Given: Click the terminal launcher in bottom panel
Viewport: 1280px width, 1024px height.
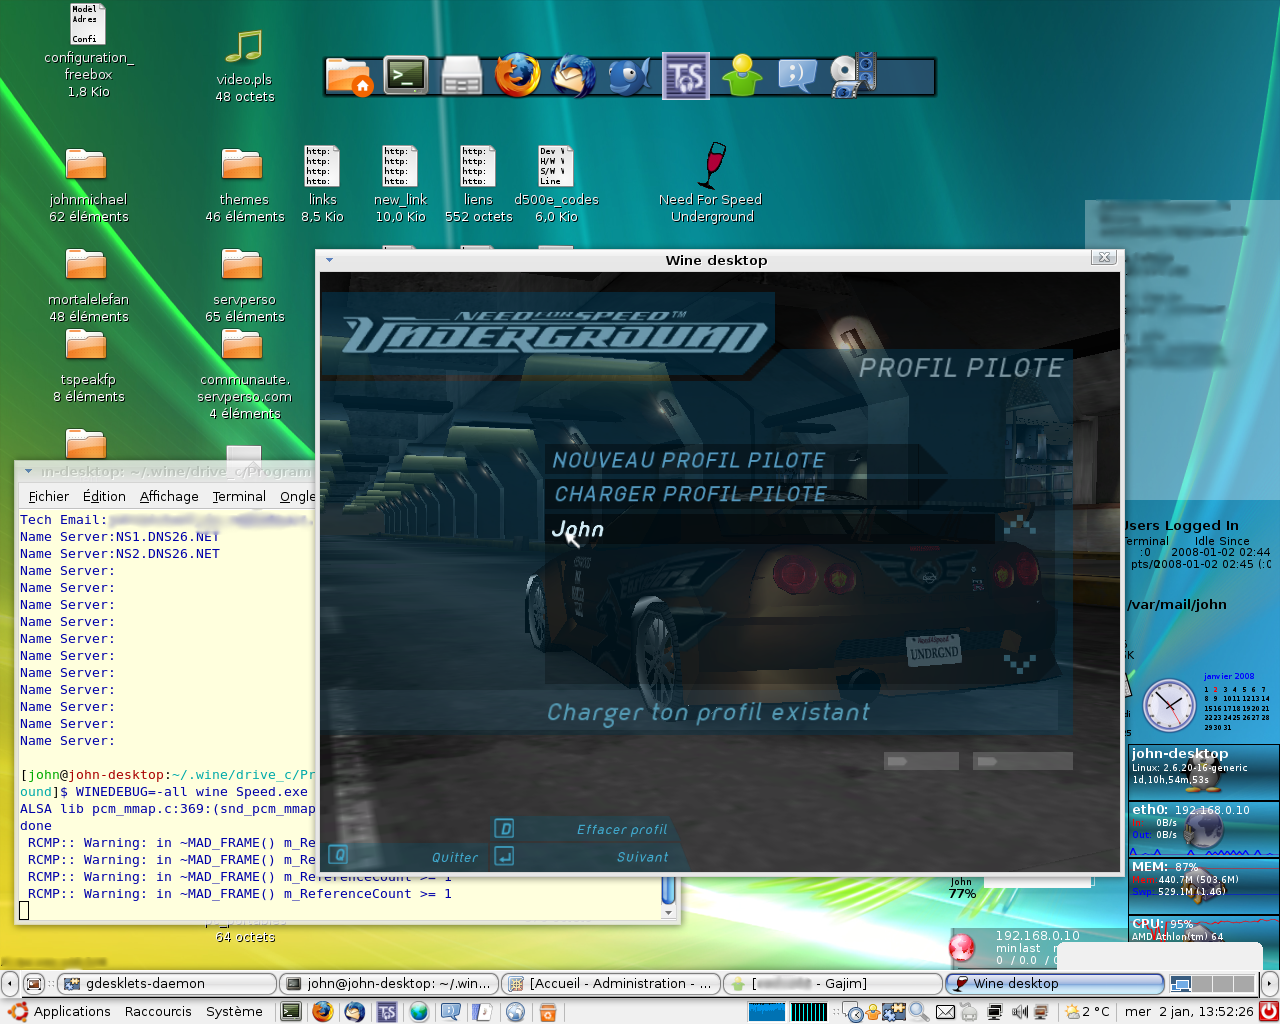Looking at the screenshot, I should (291, 1012).
